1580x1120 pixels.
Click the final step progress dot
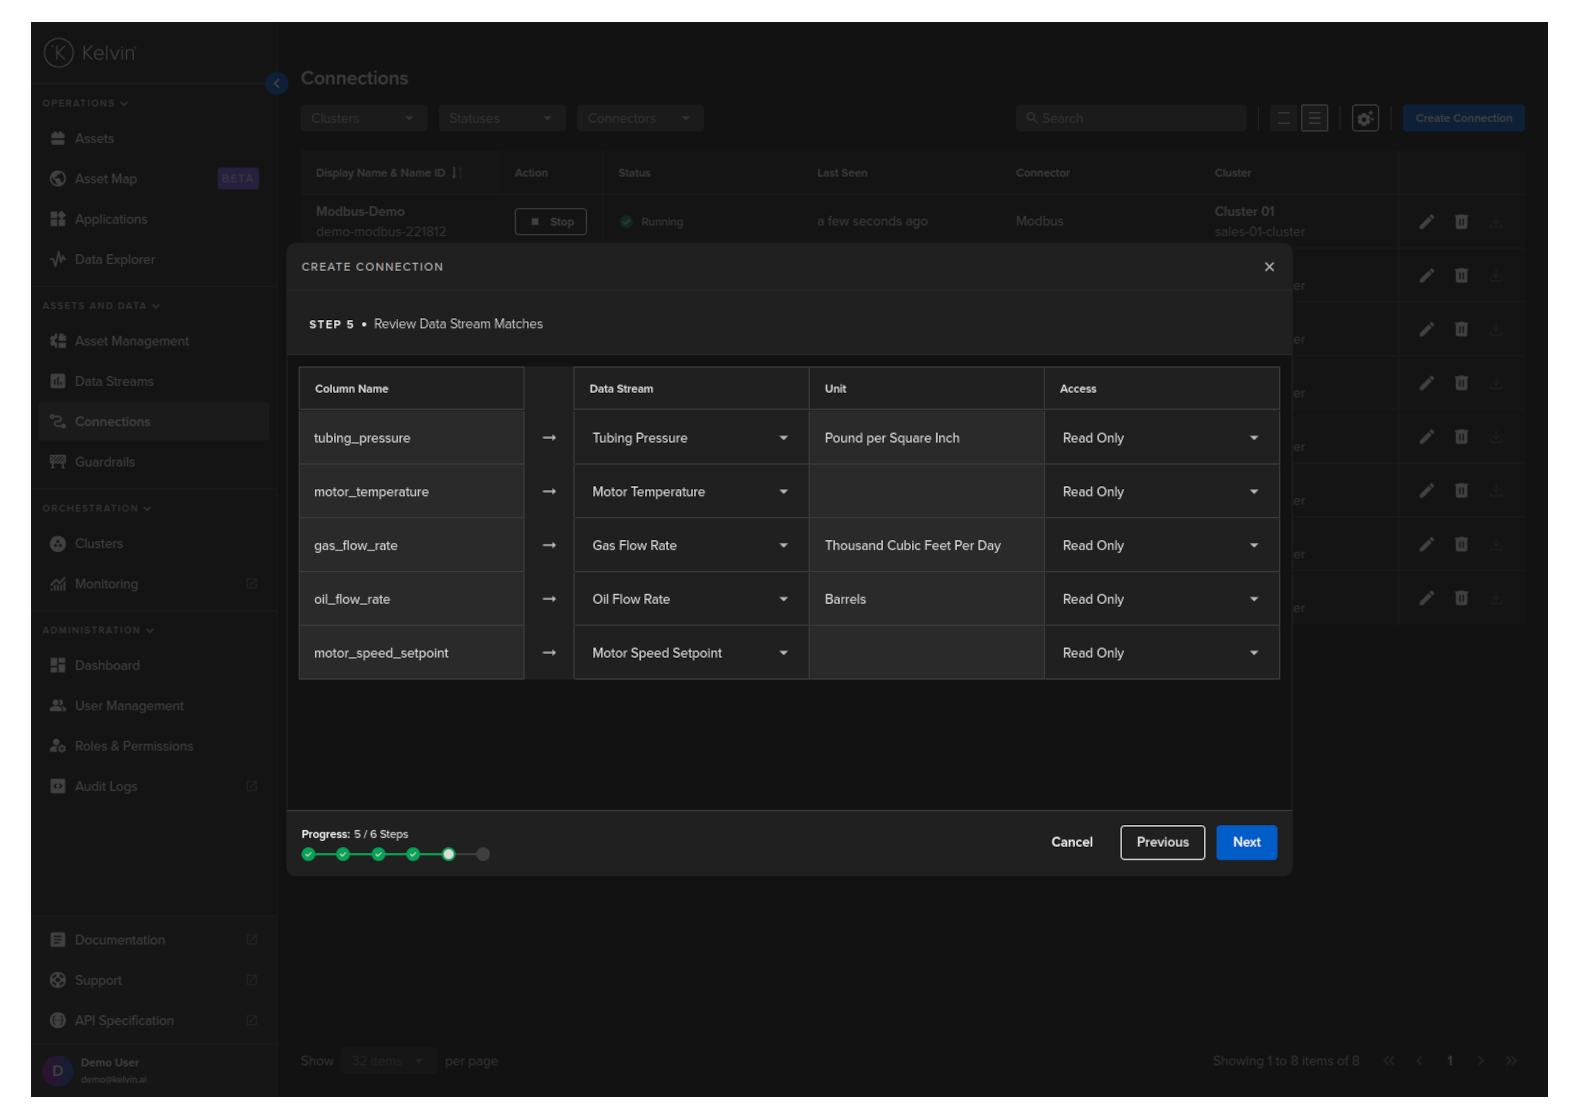tap(483, 854)
